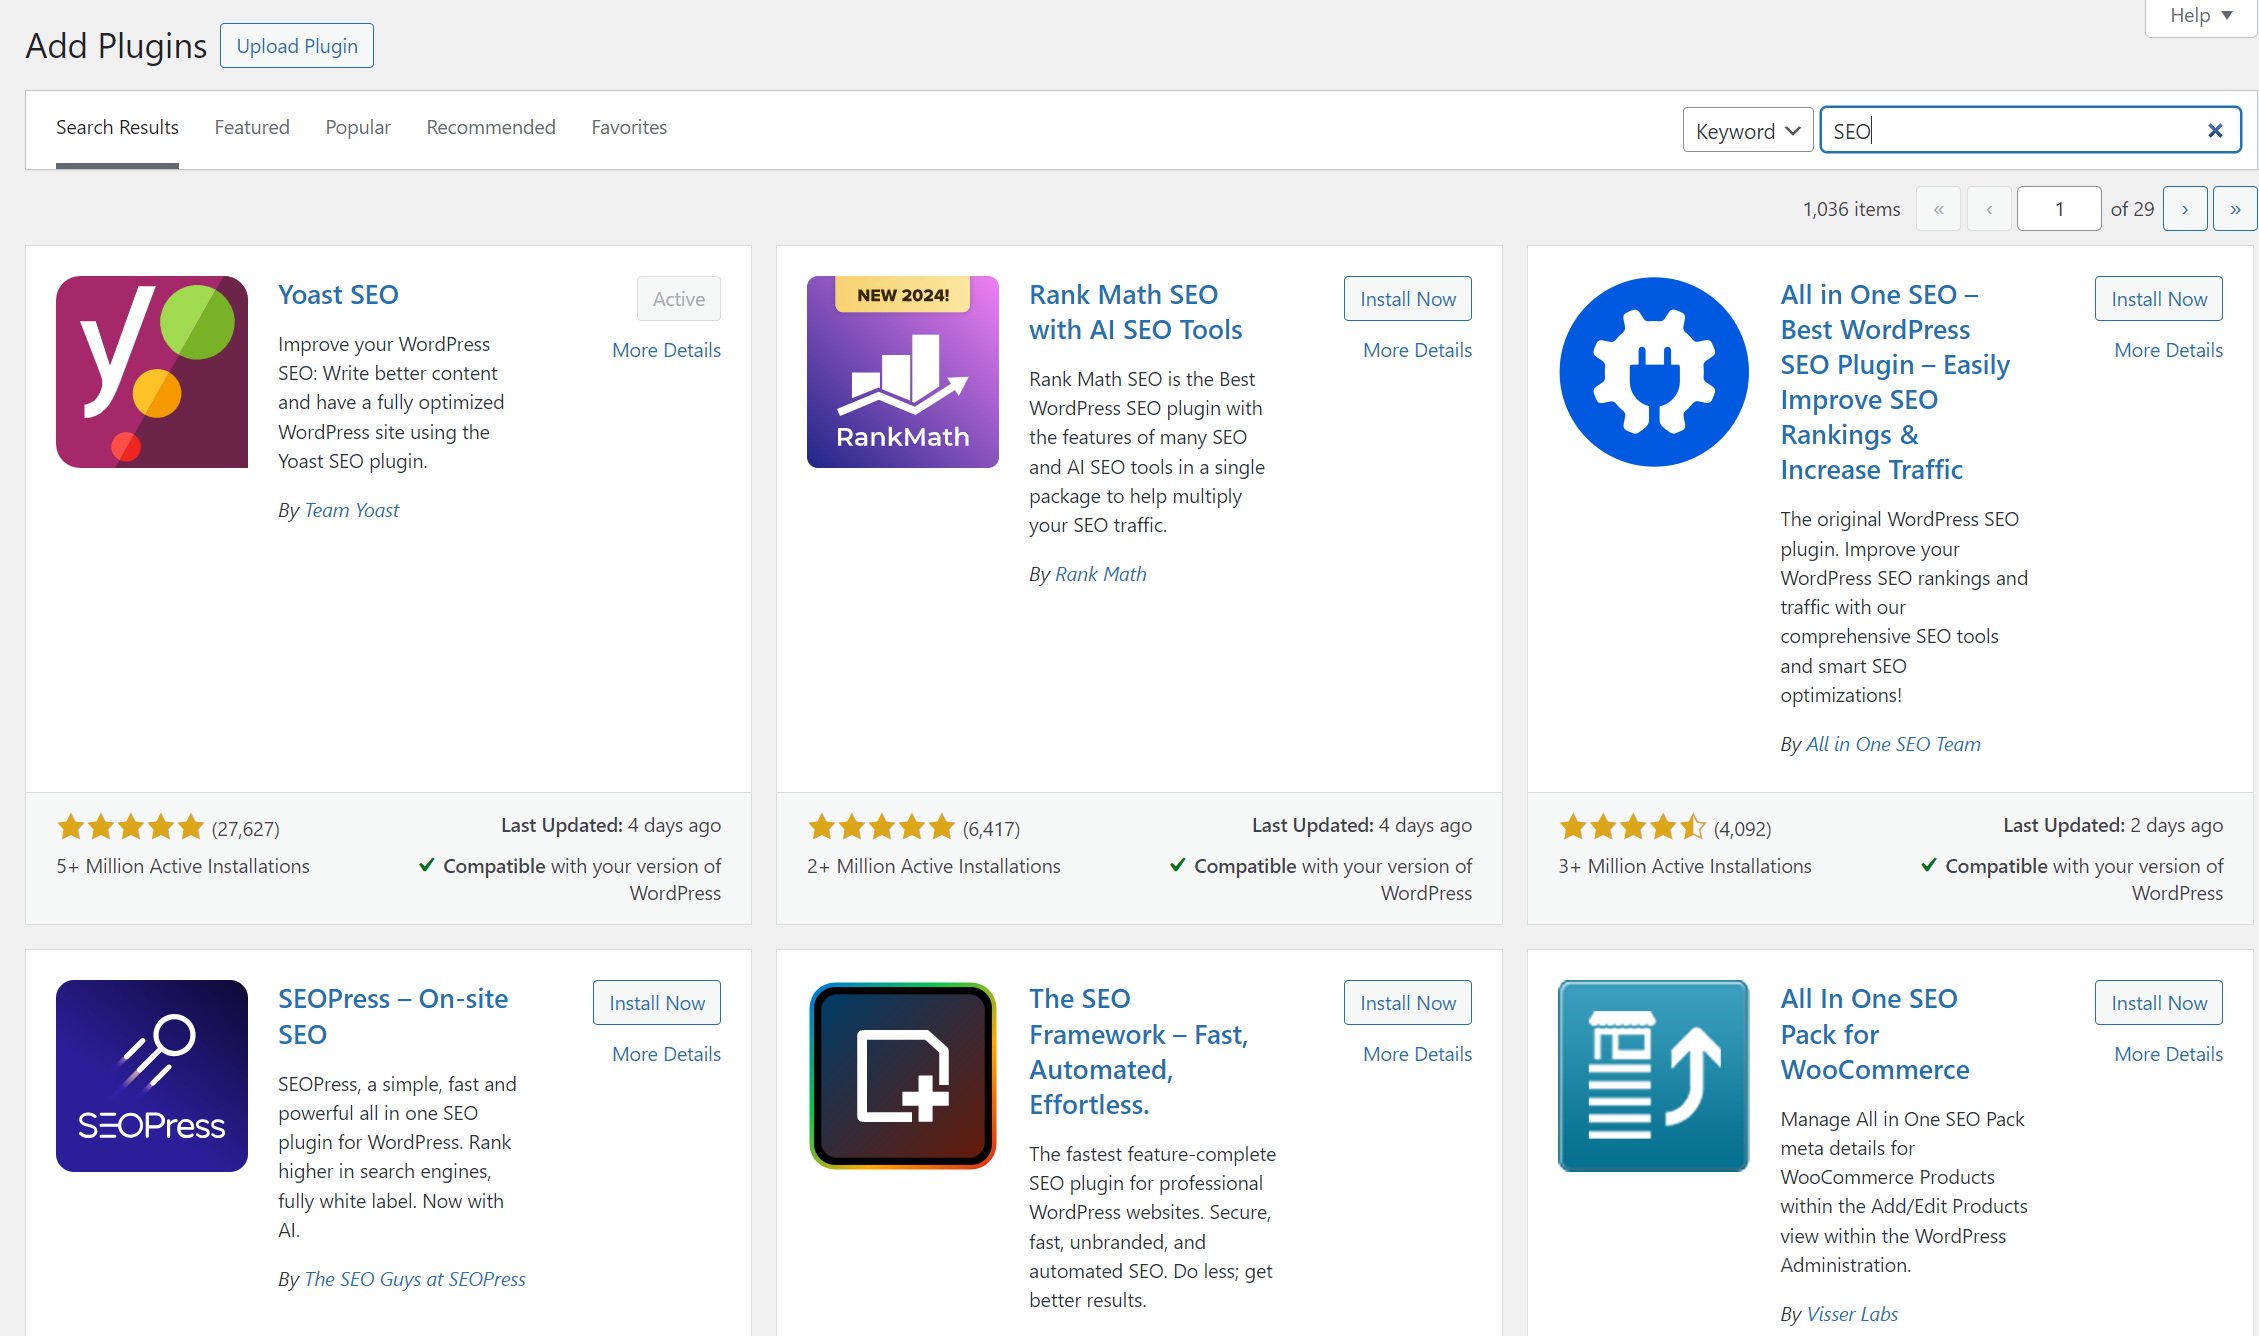
Task: Click the Upload Plugin button
Action: [x=297, y=46]
